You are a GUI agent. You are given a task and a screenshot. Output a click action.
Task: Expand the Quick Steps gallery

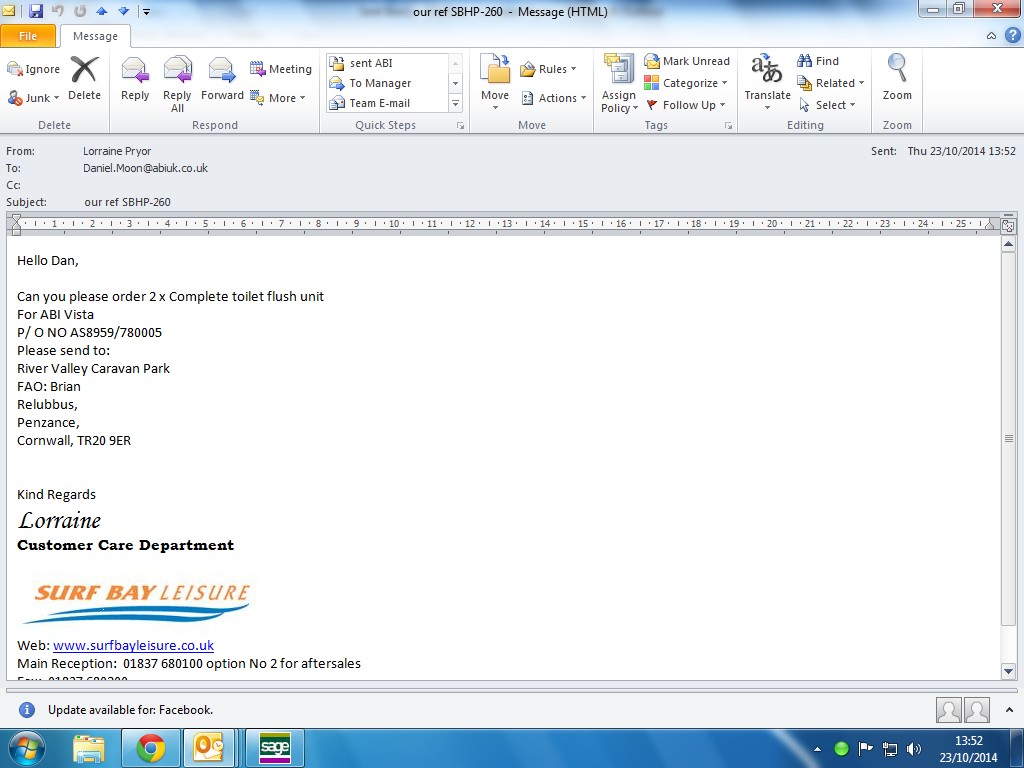click(456, 103)
